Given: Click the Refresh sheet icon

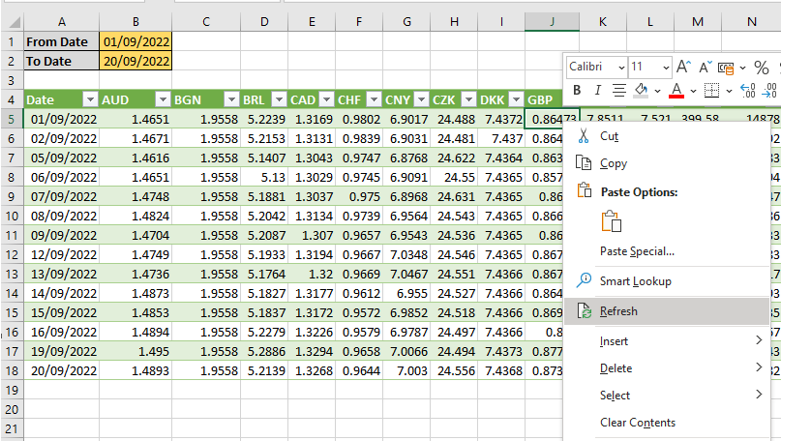Looking at the screenshot, I should click(584, 311).
